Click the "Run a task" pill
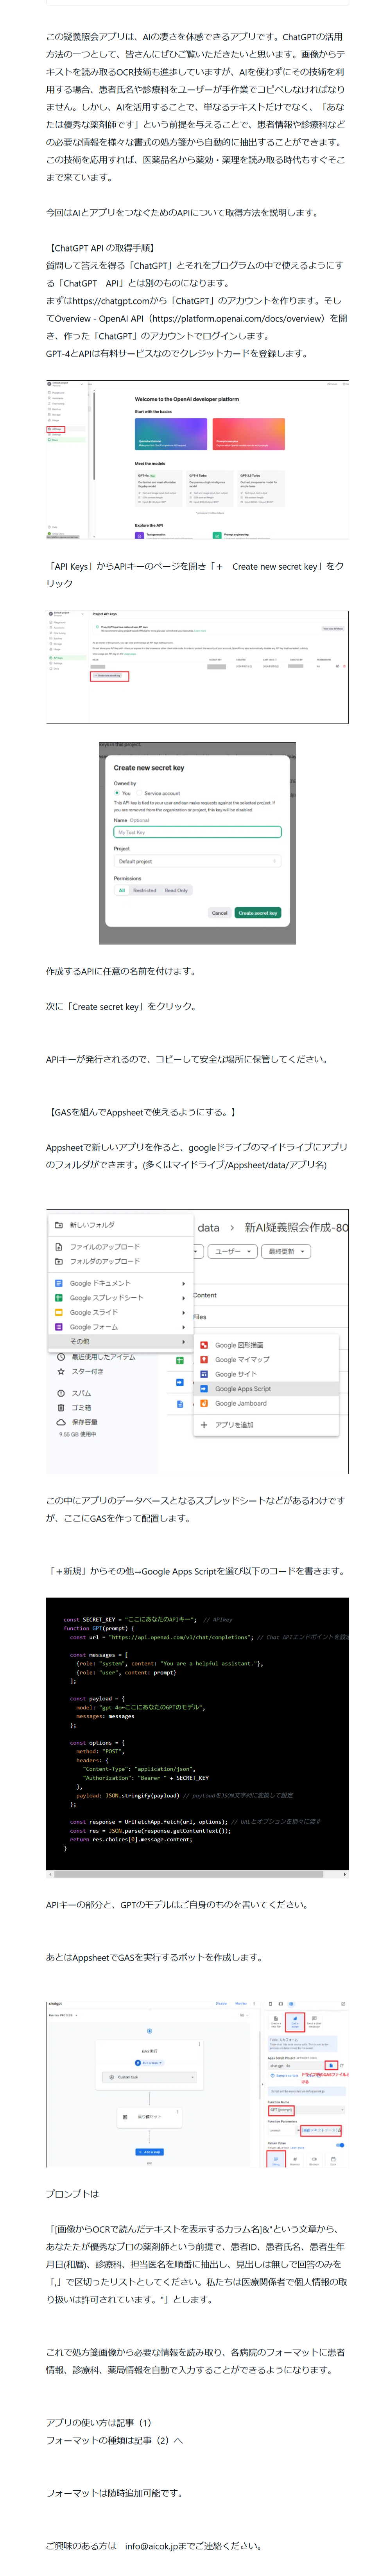This screenshot has width=380, height=2576. 149,2063
